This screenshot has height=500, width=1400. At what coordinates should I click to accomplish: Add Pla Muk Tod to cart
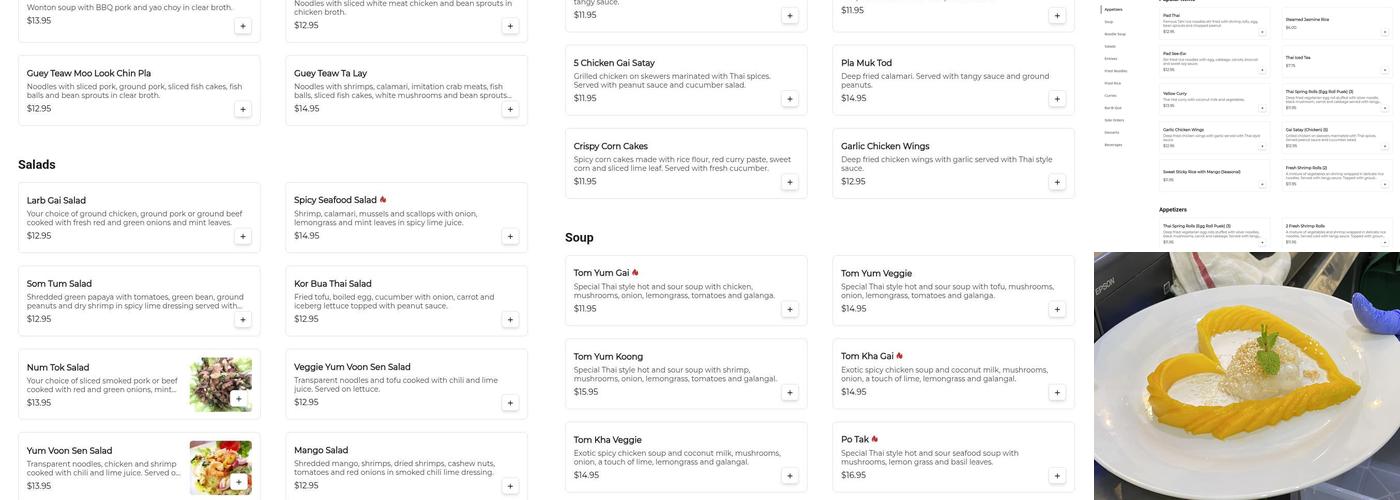click(1057, 99)
